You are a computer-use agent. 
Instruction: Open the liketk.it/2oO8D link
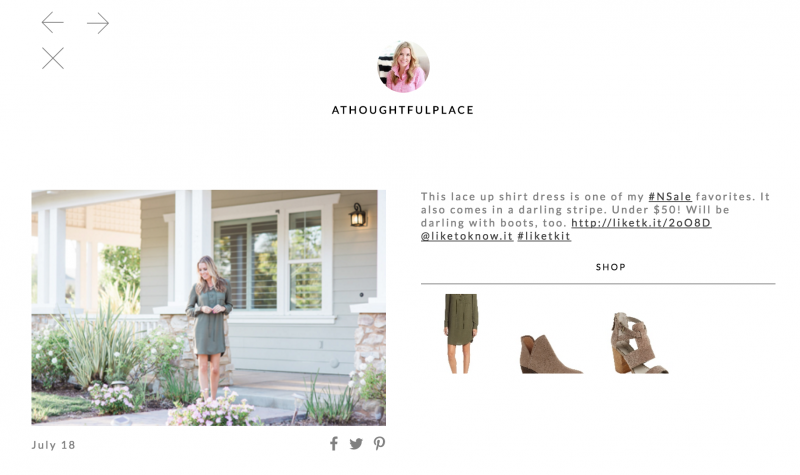641,223
